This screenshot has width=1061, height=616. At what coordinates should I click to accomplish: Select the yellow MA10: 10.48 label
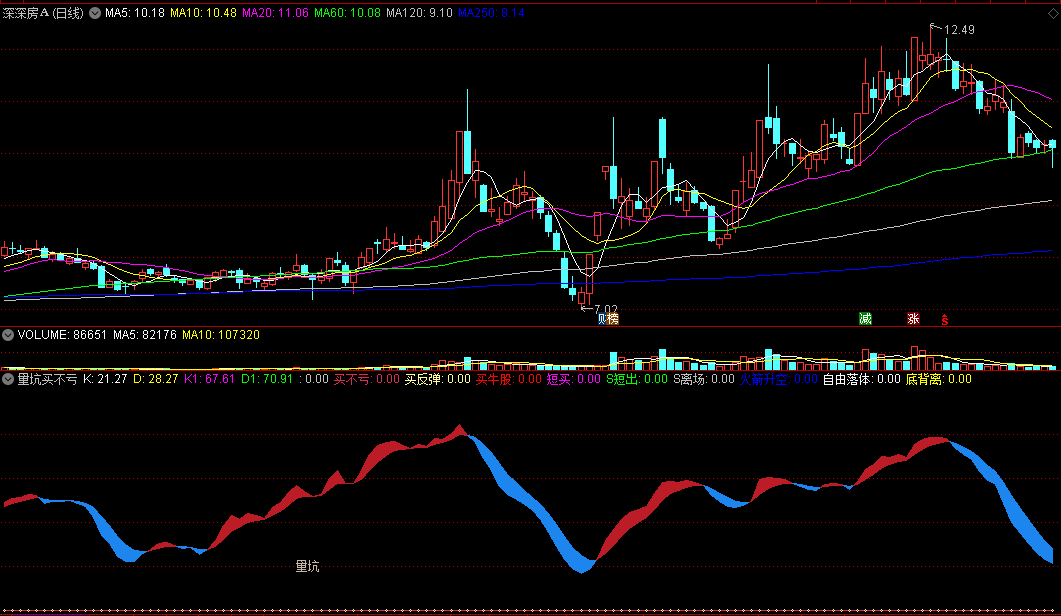click(x=203, y=13)
